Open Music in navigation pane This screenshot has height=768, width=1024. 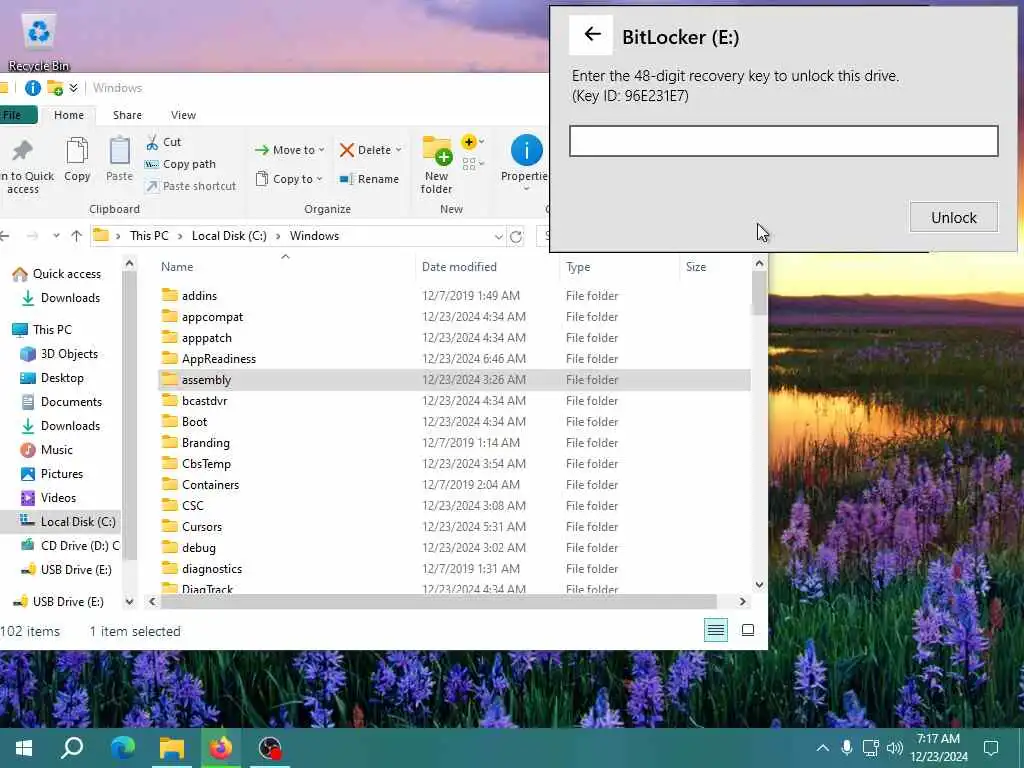pos(56,450)
